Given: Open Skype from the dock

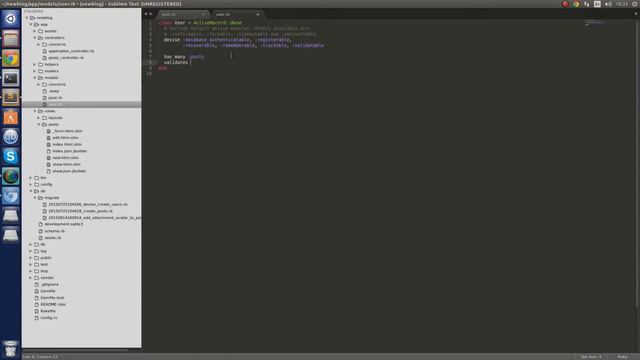Looking at the screenshot, I should pyautogui.click(x=11, y=156).
